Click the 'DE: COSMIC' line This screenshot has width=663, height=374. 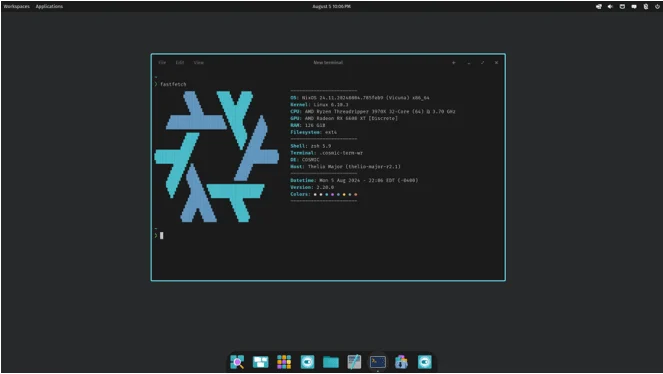click(304, 160)
